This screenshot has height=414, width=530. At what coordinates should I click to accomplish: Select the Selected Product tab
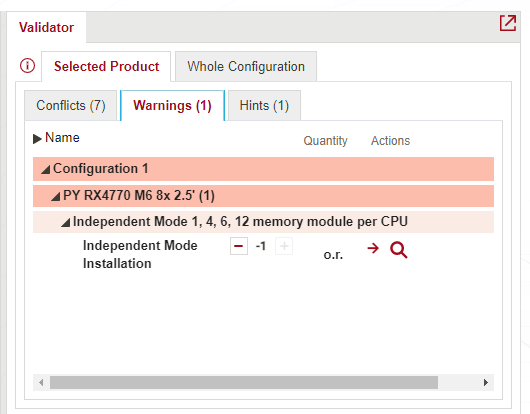106,67
